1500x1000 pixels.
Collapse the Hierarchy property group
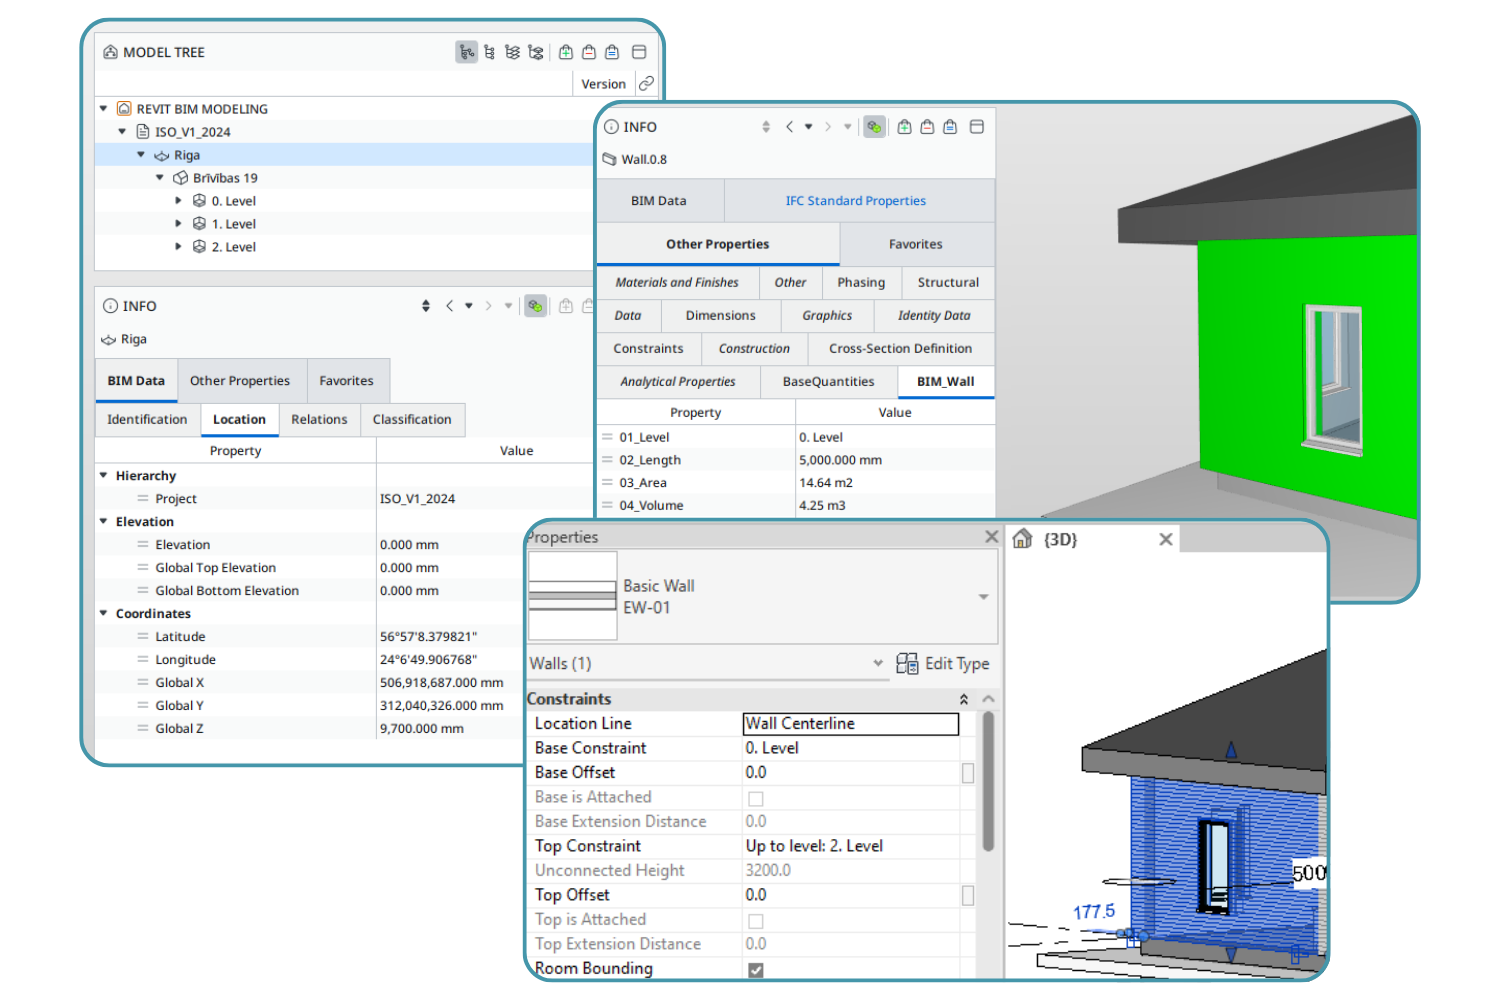103,475
